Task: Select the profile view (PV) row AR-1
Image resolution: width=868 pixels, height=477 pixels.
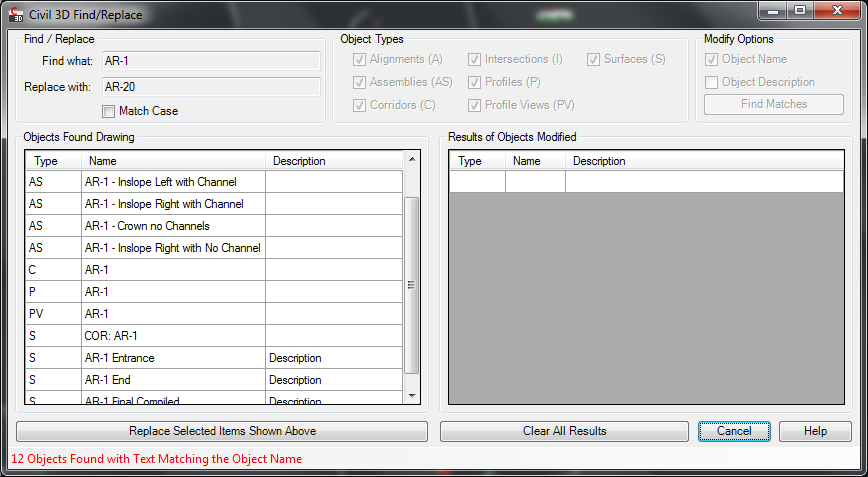Action: point(214,314)
